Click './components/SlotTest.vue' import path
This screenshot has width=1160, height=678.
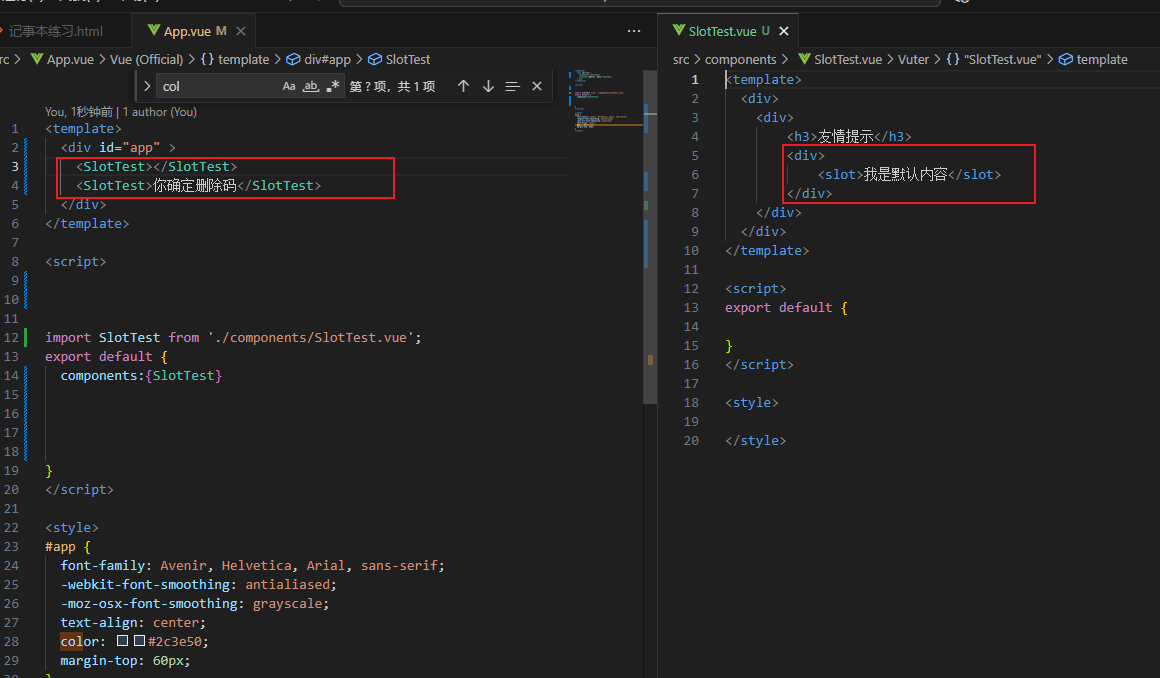click(x=311, y=338)
